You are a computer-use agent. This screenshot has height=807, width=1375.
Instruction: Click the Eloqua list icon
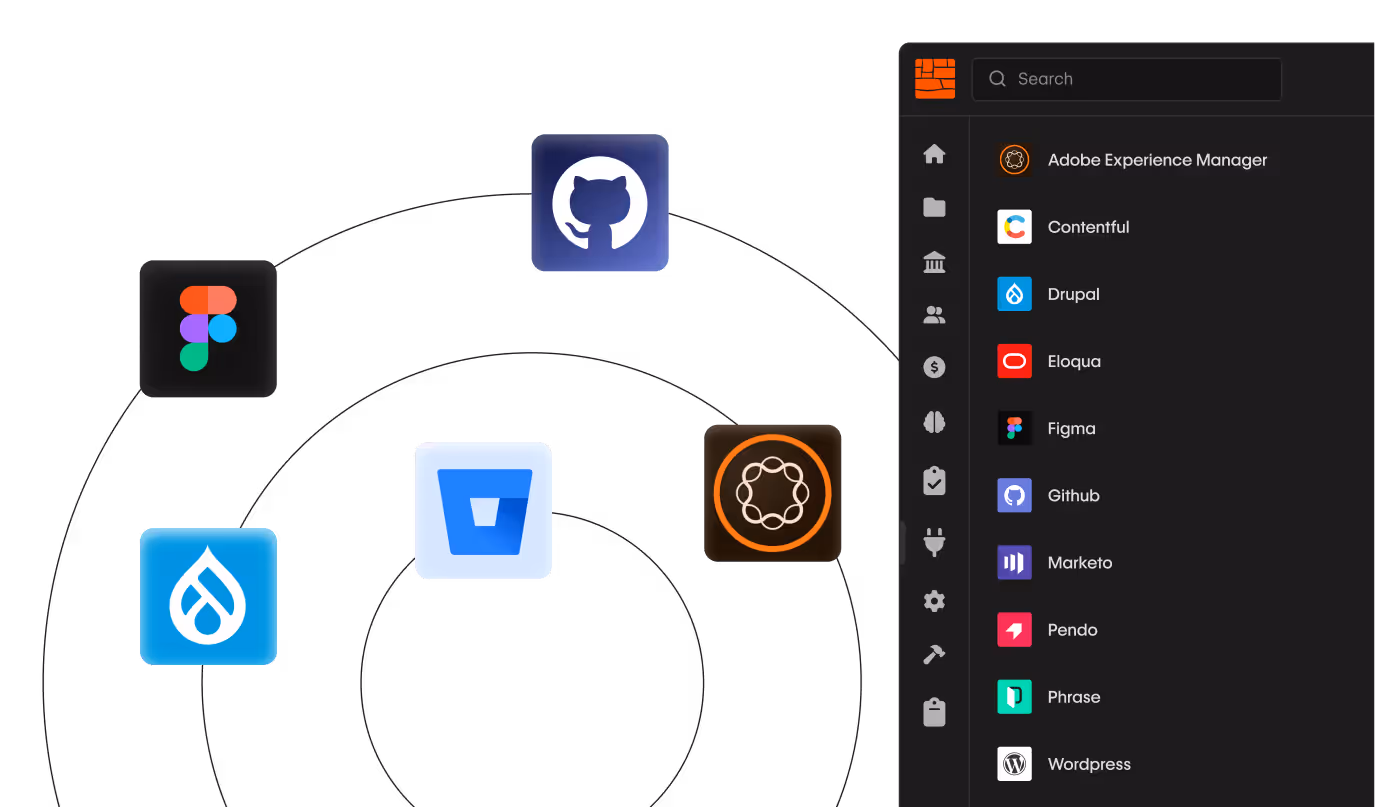[x=1014, y=361]
